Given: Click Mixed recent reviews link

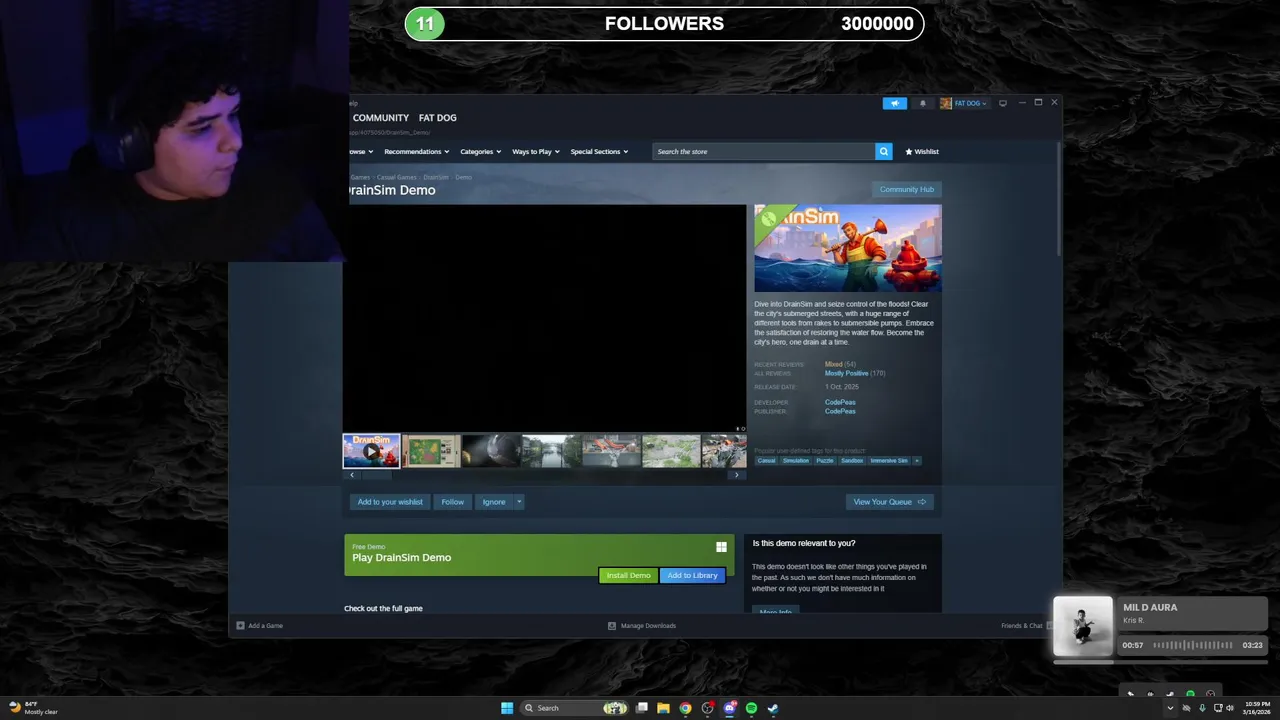Looking at the screenshot, I should (x=833, y=364).
